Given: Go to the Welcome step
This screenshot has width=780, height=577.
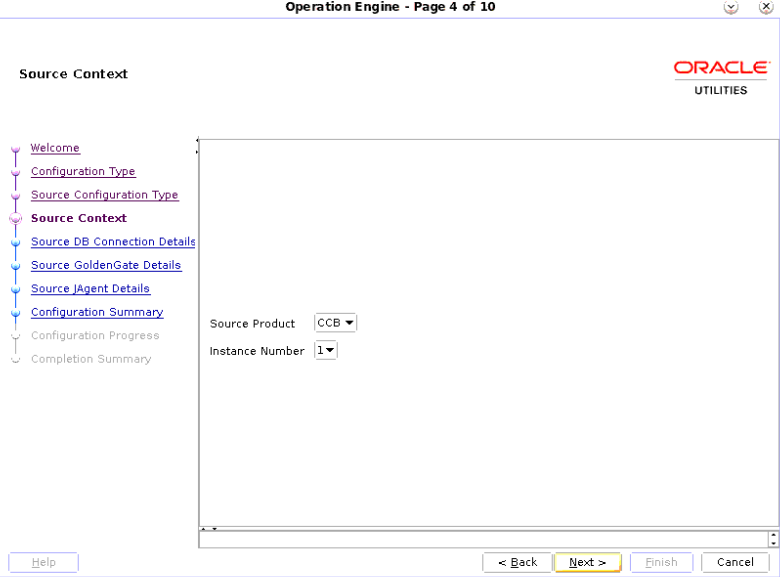Looking at the screenshot, I should 55,148.
